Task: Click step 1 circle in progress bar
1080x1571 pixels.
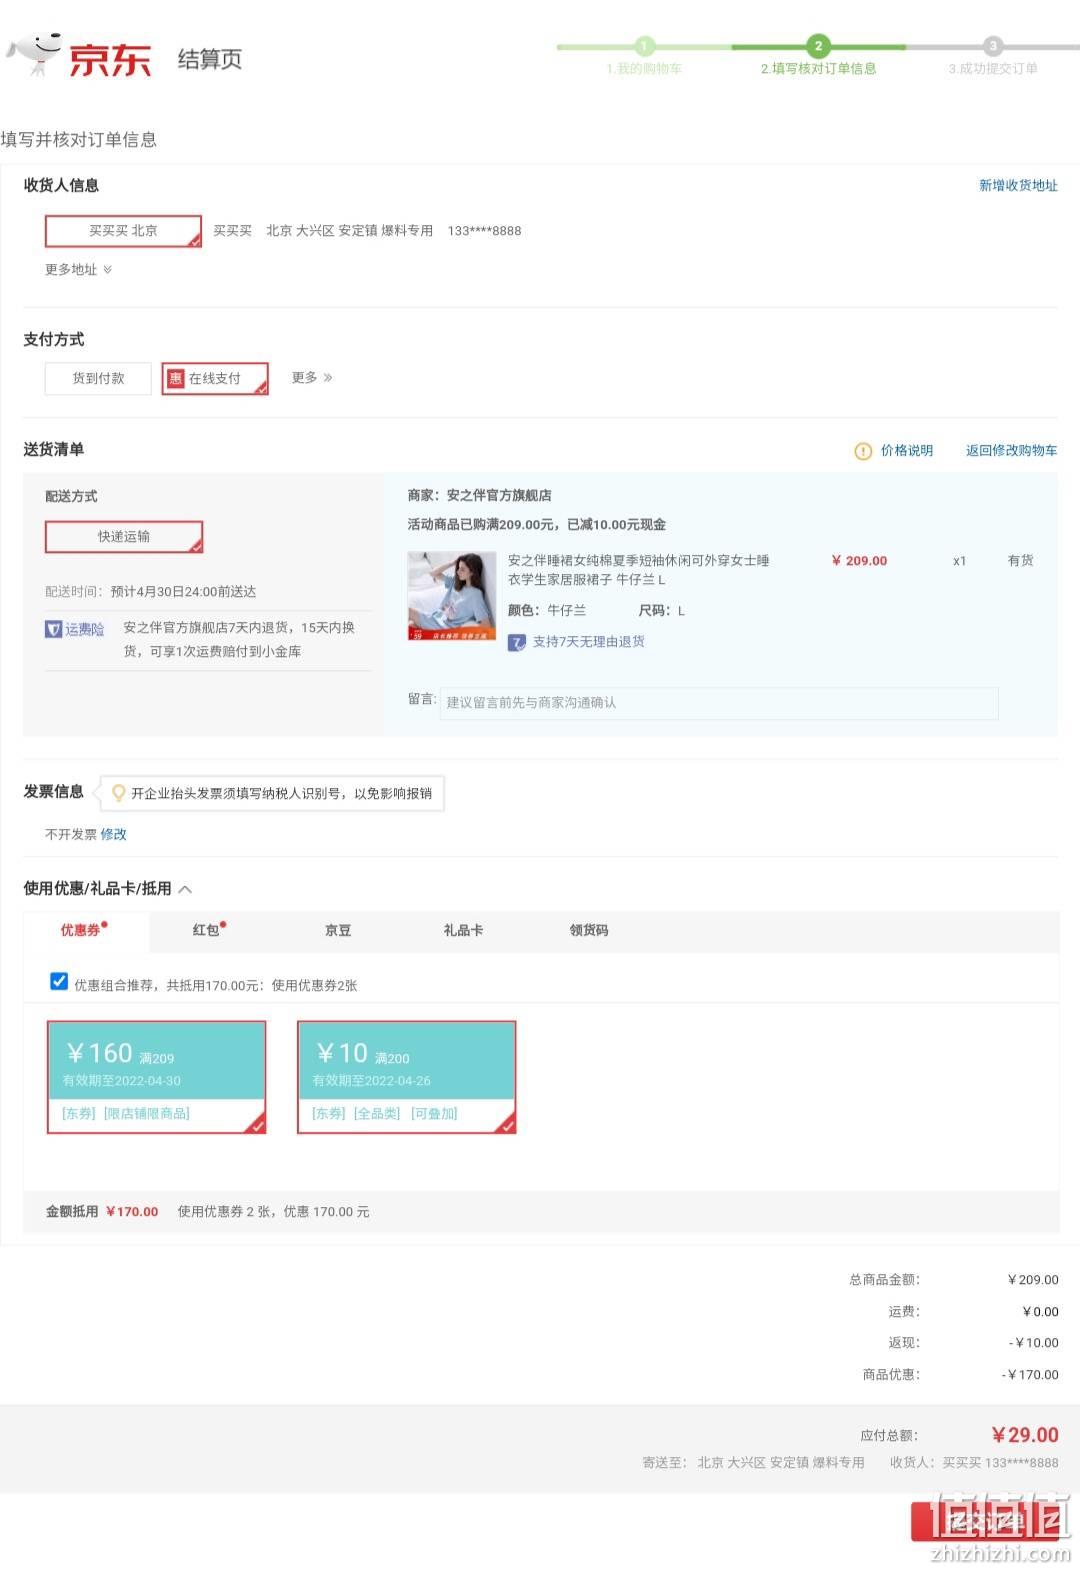Action: (x=644, y=46)
